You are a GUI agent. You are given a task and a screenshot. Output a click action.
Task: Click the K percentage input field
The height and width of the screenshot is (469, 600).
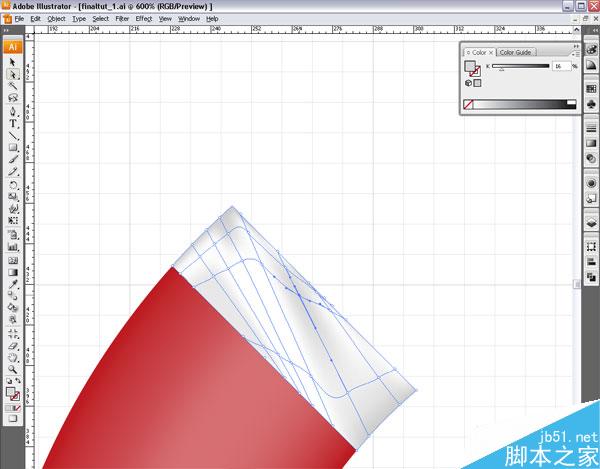[561, 67]
